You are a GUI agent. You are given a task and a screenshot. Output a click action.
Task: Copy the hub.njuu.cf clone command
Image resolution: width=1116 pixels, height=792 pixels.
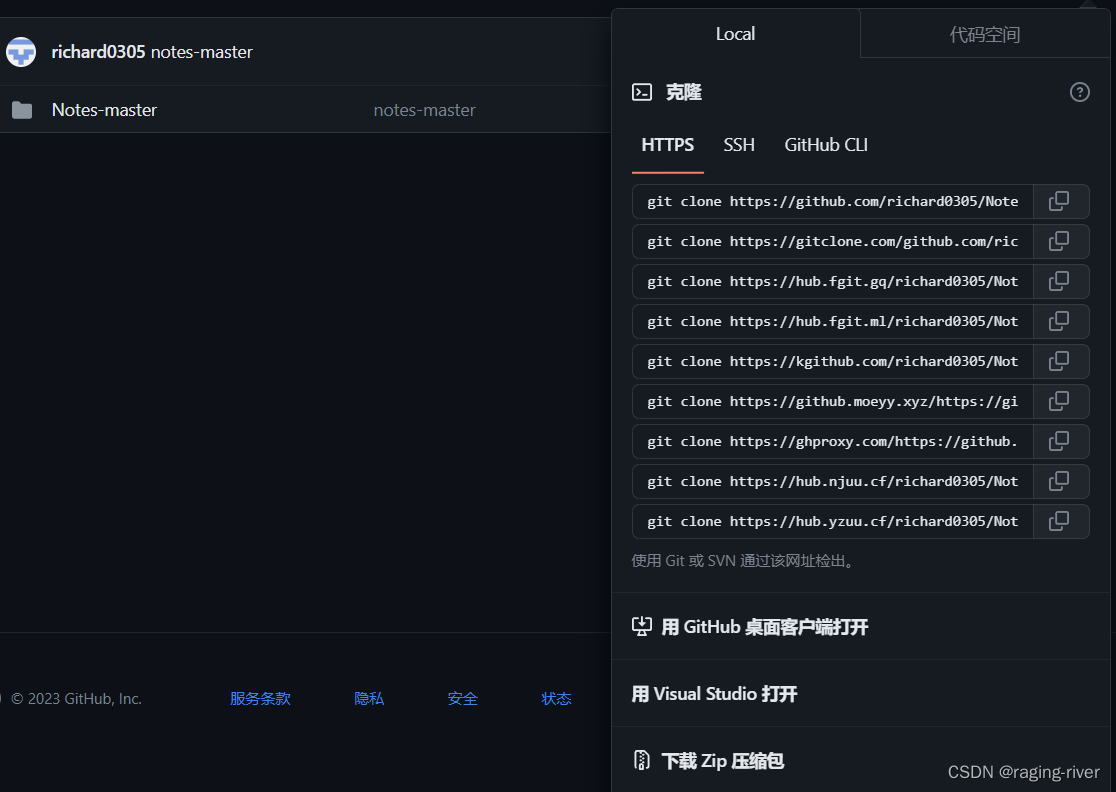[x=1060, y=481]
